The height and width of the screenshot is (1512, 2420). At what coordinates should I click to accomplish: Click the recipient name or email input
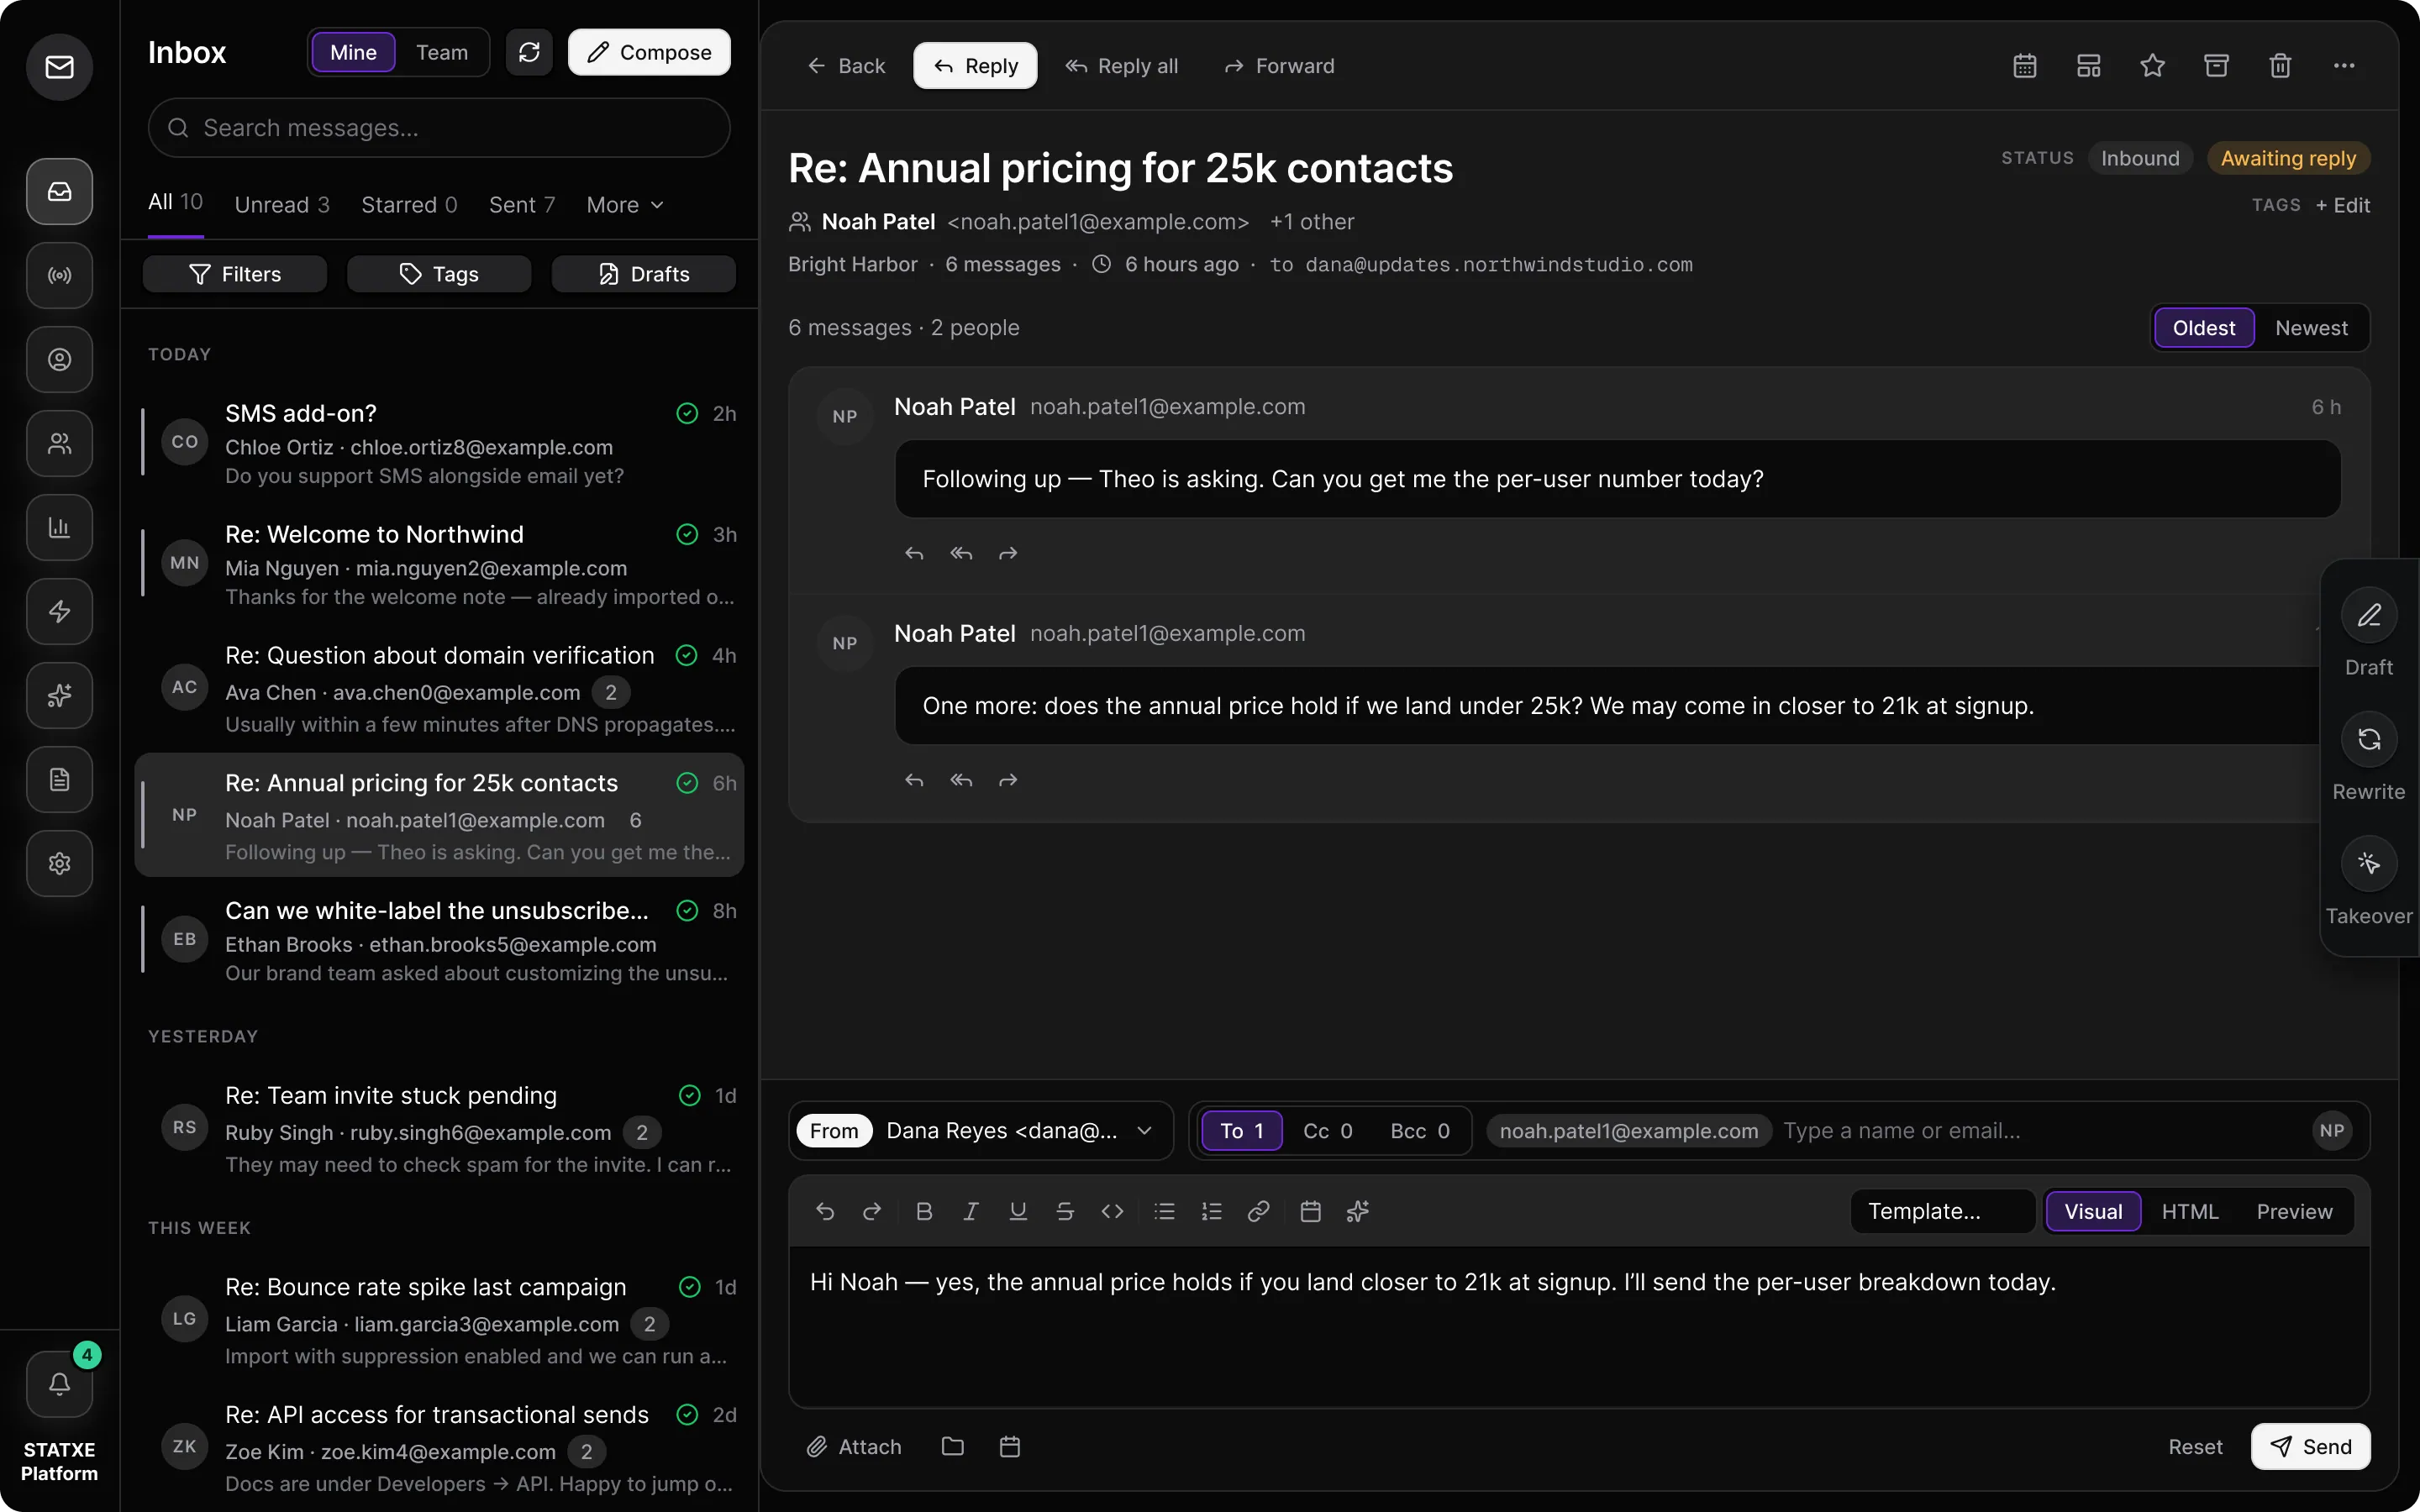tap(2040, 1131)
